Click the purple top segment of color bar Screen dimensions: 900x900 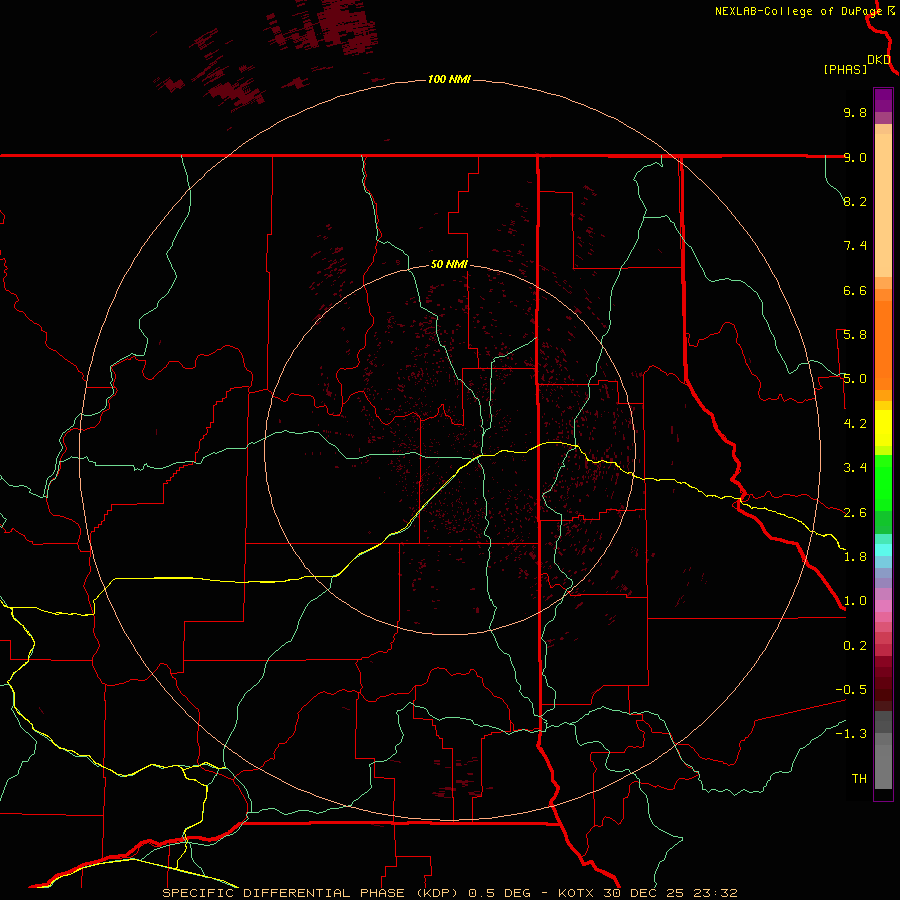click(883, 100)
